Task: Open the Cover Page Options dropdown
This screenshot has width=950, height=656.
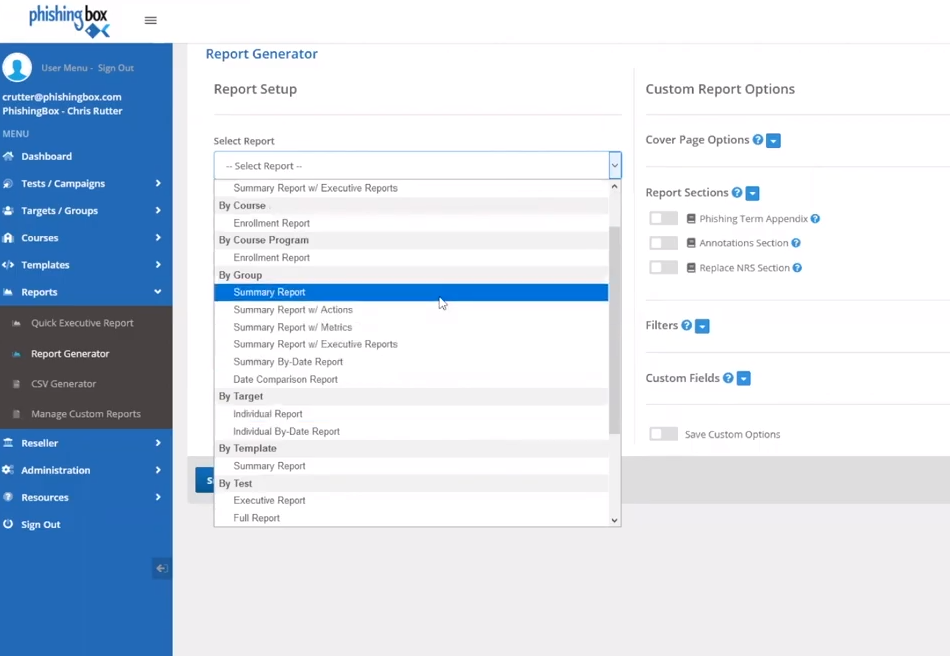Action: (x=772, y=140)
